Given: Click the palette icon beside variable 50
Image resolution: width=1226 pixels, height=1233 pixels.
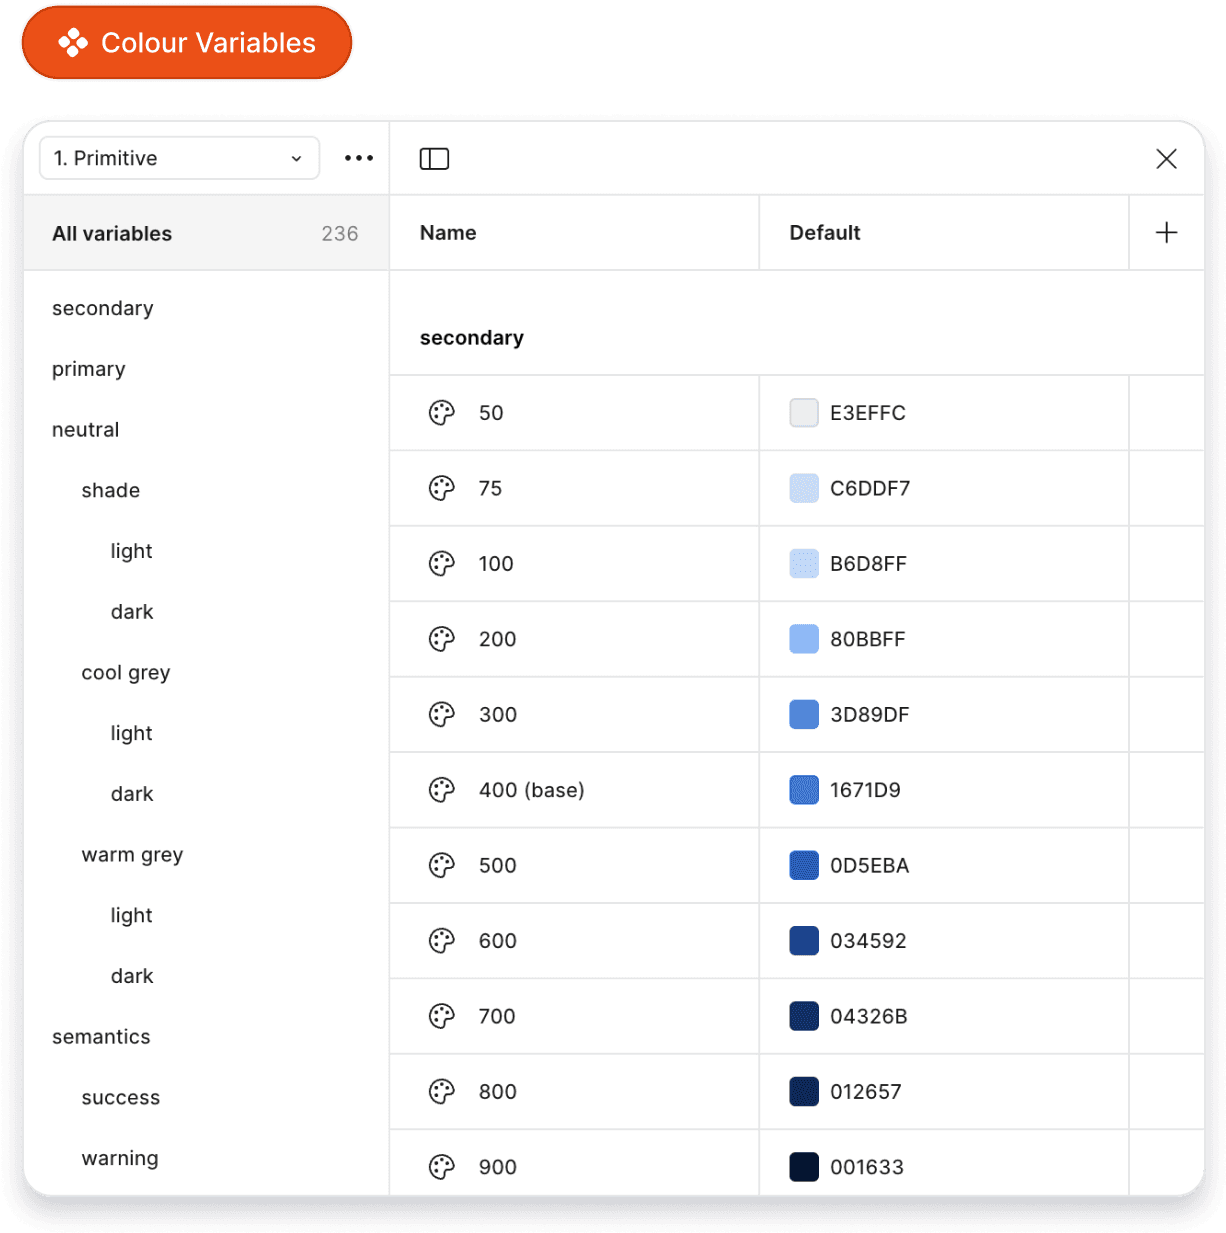Looking at the screenshot, I should [x=441, y=412].
